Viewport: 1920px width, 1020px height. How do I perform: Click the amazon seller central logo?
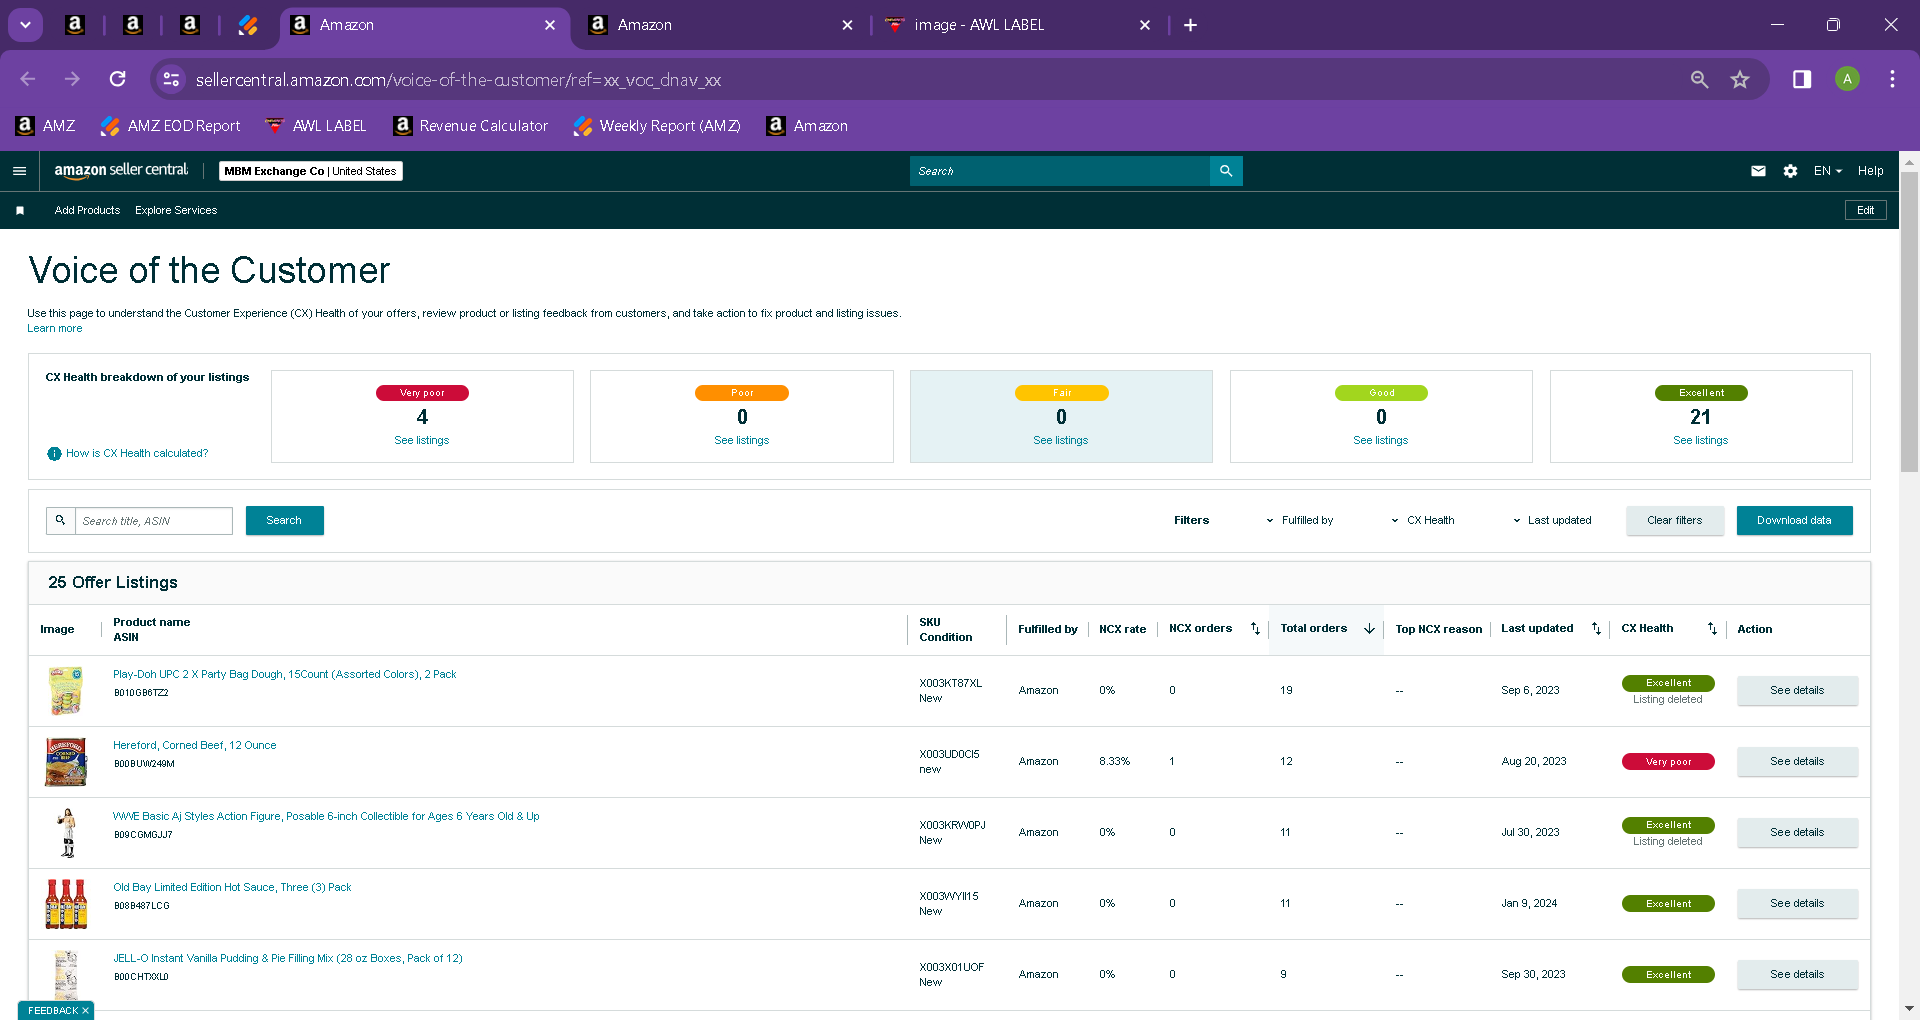point(121,170)
